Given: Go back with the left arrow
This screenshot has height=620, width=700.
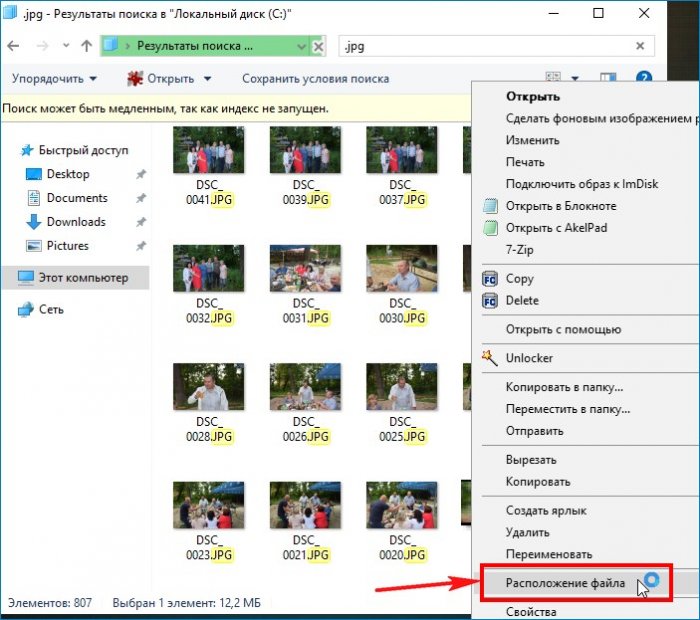Looking at the screenshot, I should coord(13,46).
